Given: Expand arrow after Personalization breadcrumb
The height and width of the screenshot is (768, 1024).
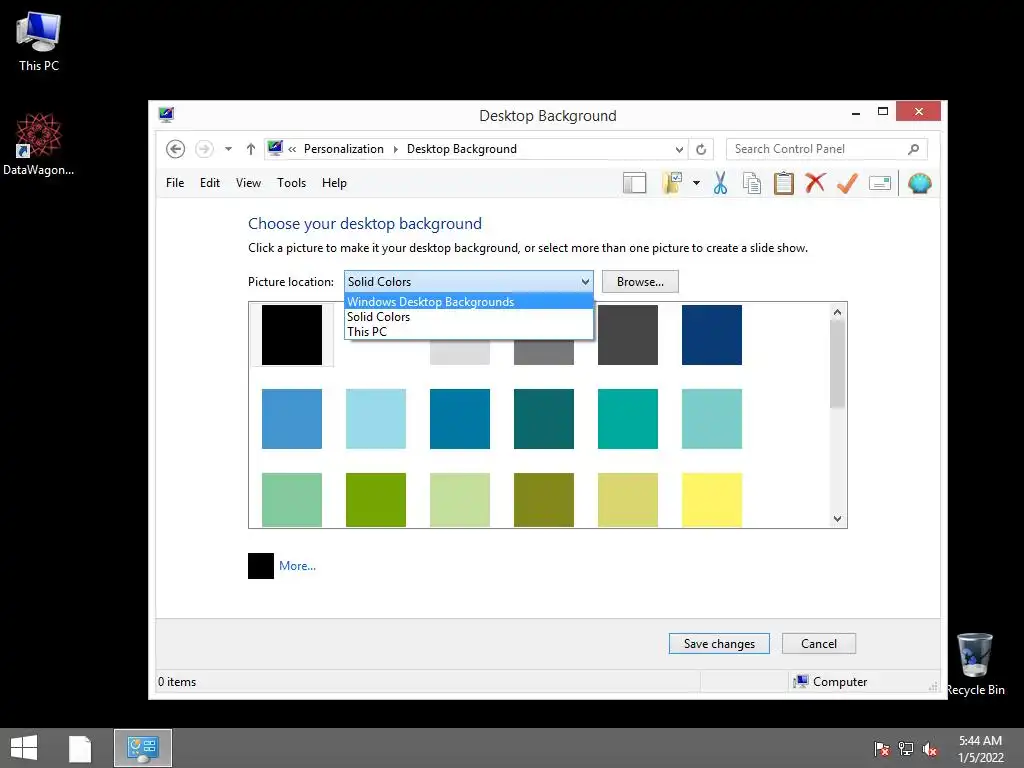Looking at the screenshot, I should [396, 149].
